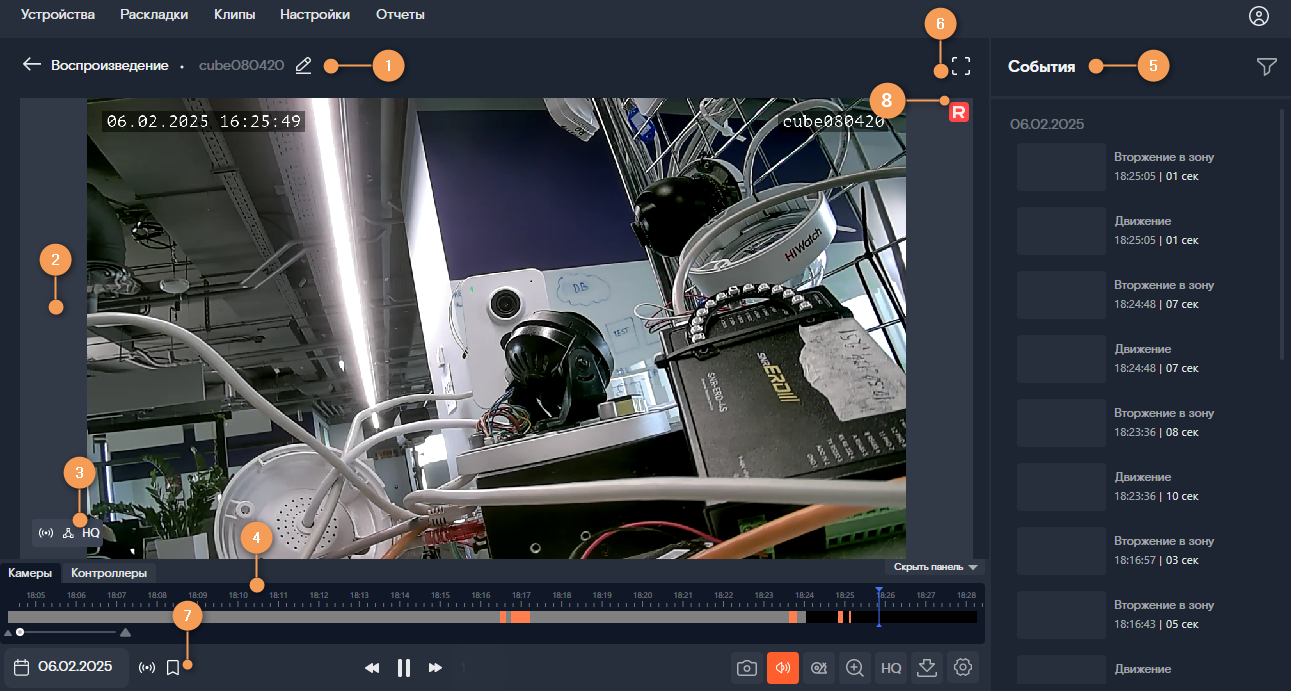Switch to the Контроллеры tab

tap(109, 573)
